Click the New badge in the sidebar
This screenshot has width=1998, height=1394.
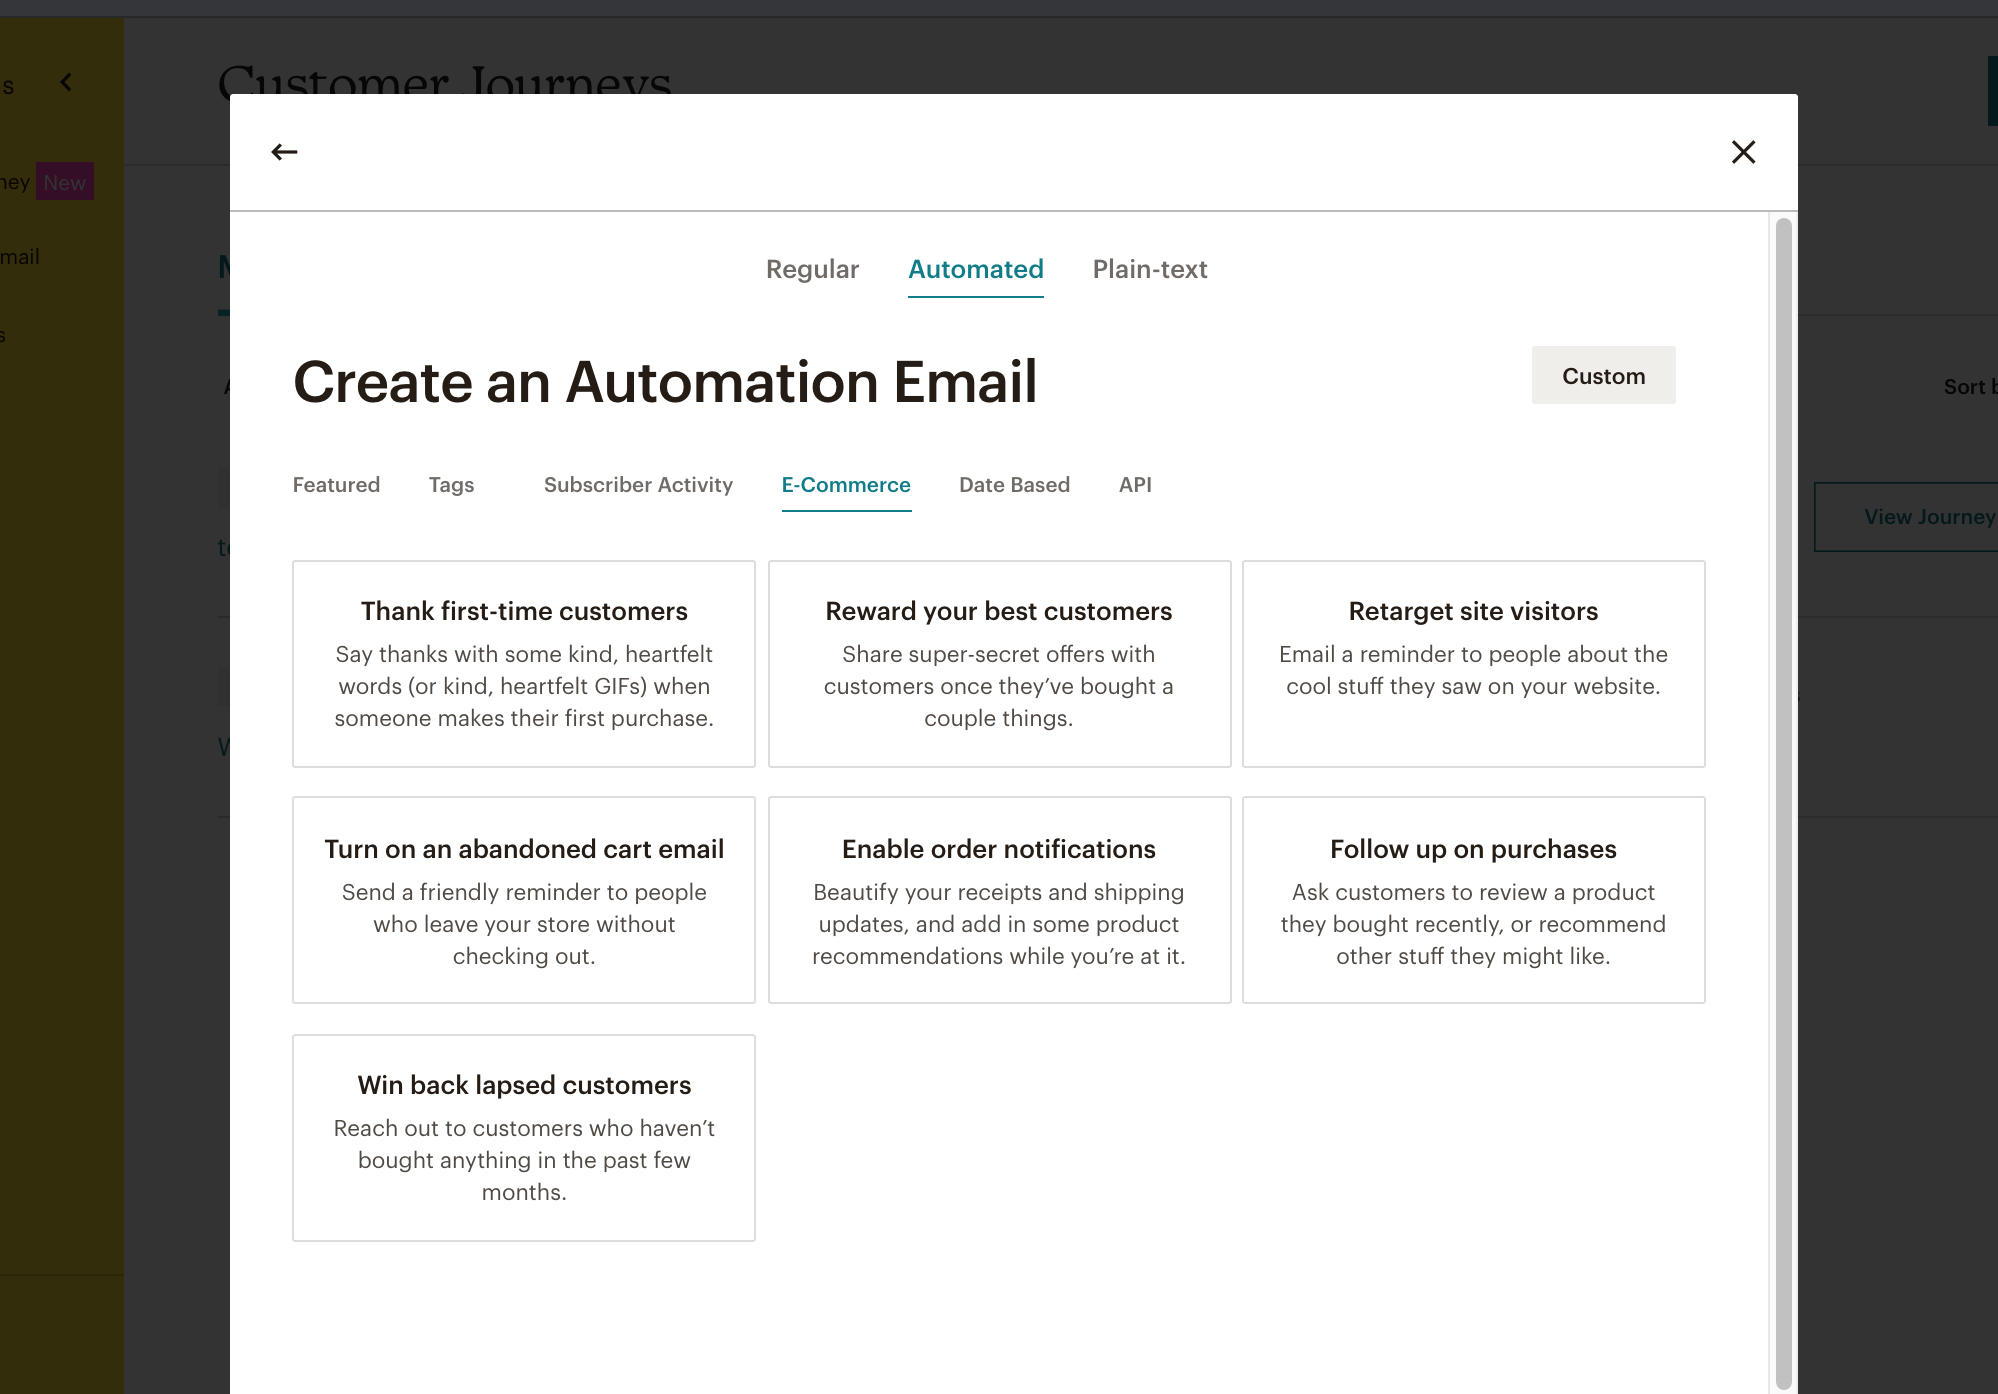pyautogui.click(x=65, y=182)
